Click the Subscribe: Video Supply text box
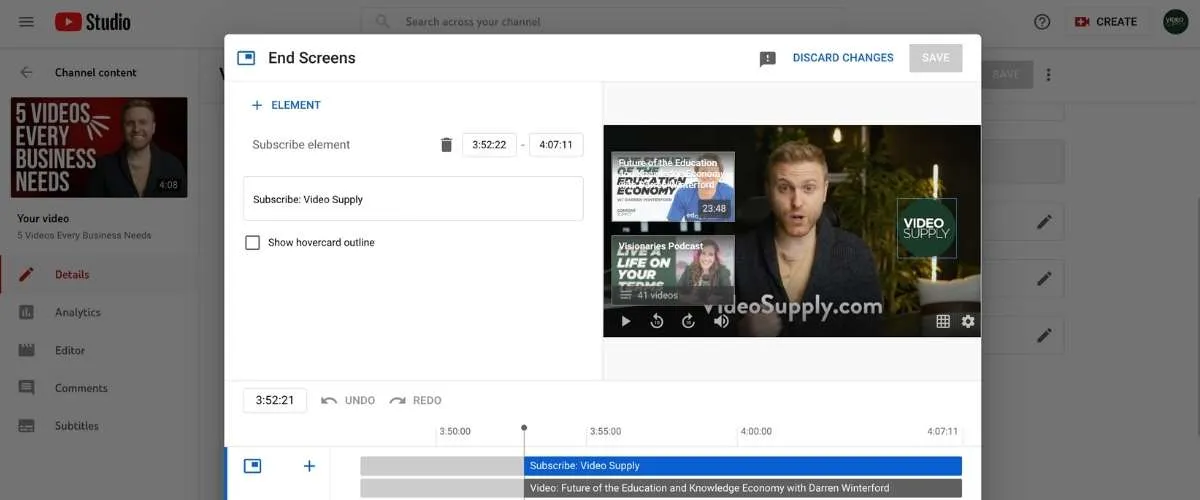1200x500 pixels. (413, 199)
